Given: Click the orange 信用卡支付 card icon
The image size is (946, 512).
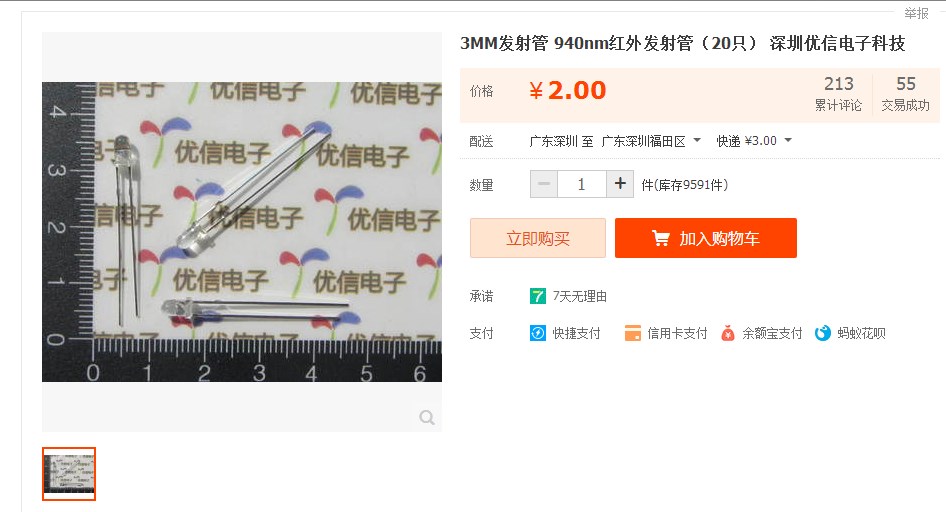Looking at the screenshot, I should tap(633, 333).
